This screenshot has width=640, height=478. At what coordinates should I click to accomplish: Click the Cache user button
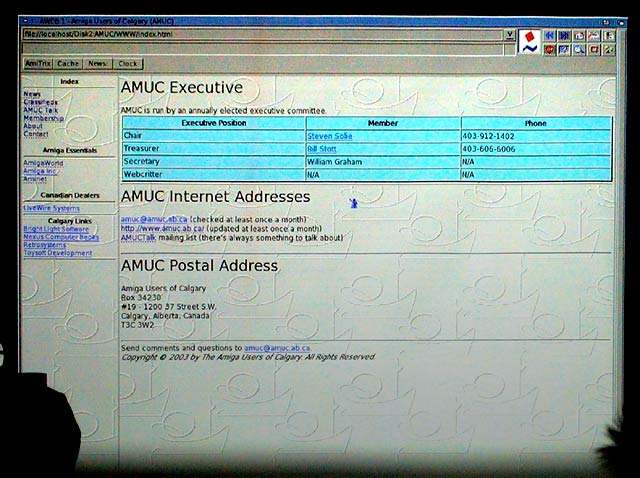point(68,64)
